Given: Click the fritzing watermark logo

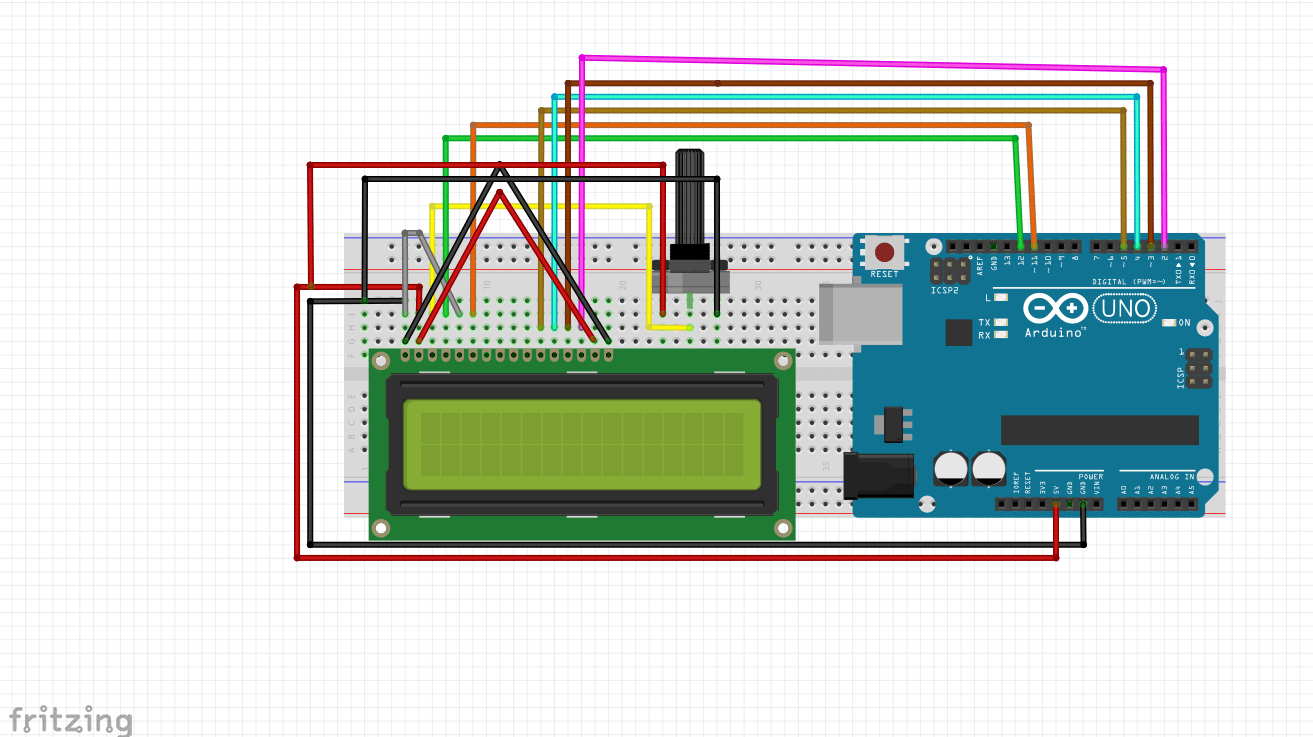Looking at the screenshot, I should 70,720.
